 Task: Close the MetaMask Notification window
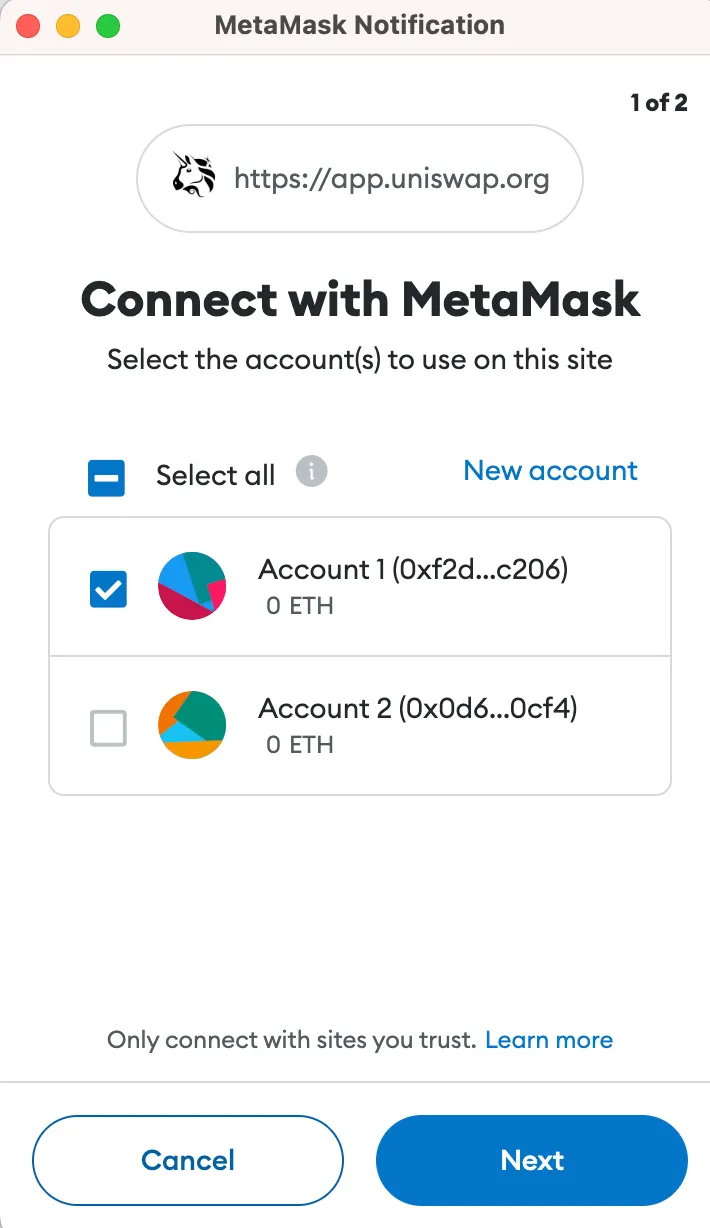(x=29, y=25)
